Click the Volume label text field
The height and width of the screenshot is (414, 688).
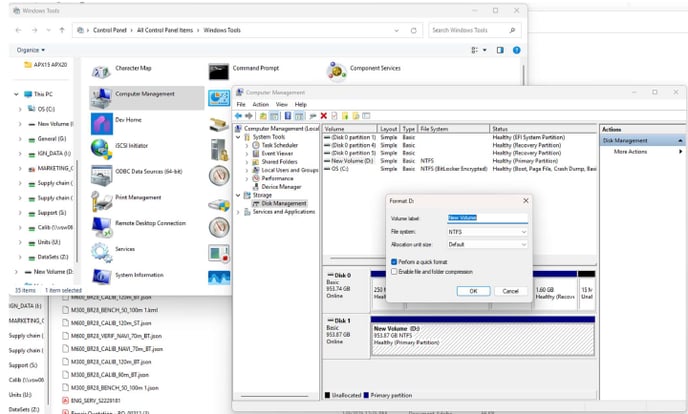[x=487, y=218]
